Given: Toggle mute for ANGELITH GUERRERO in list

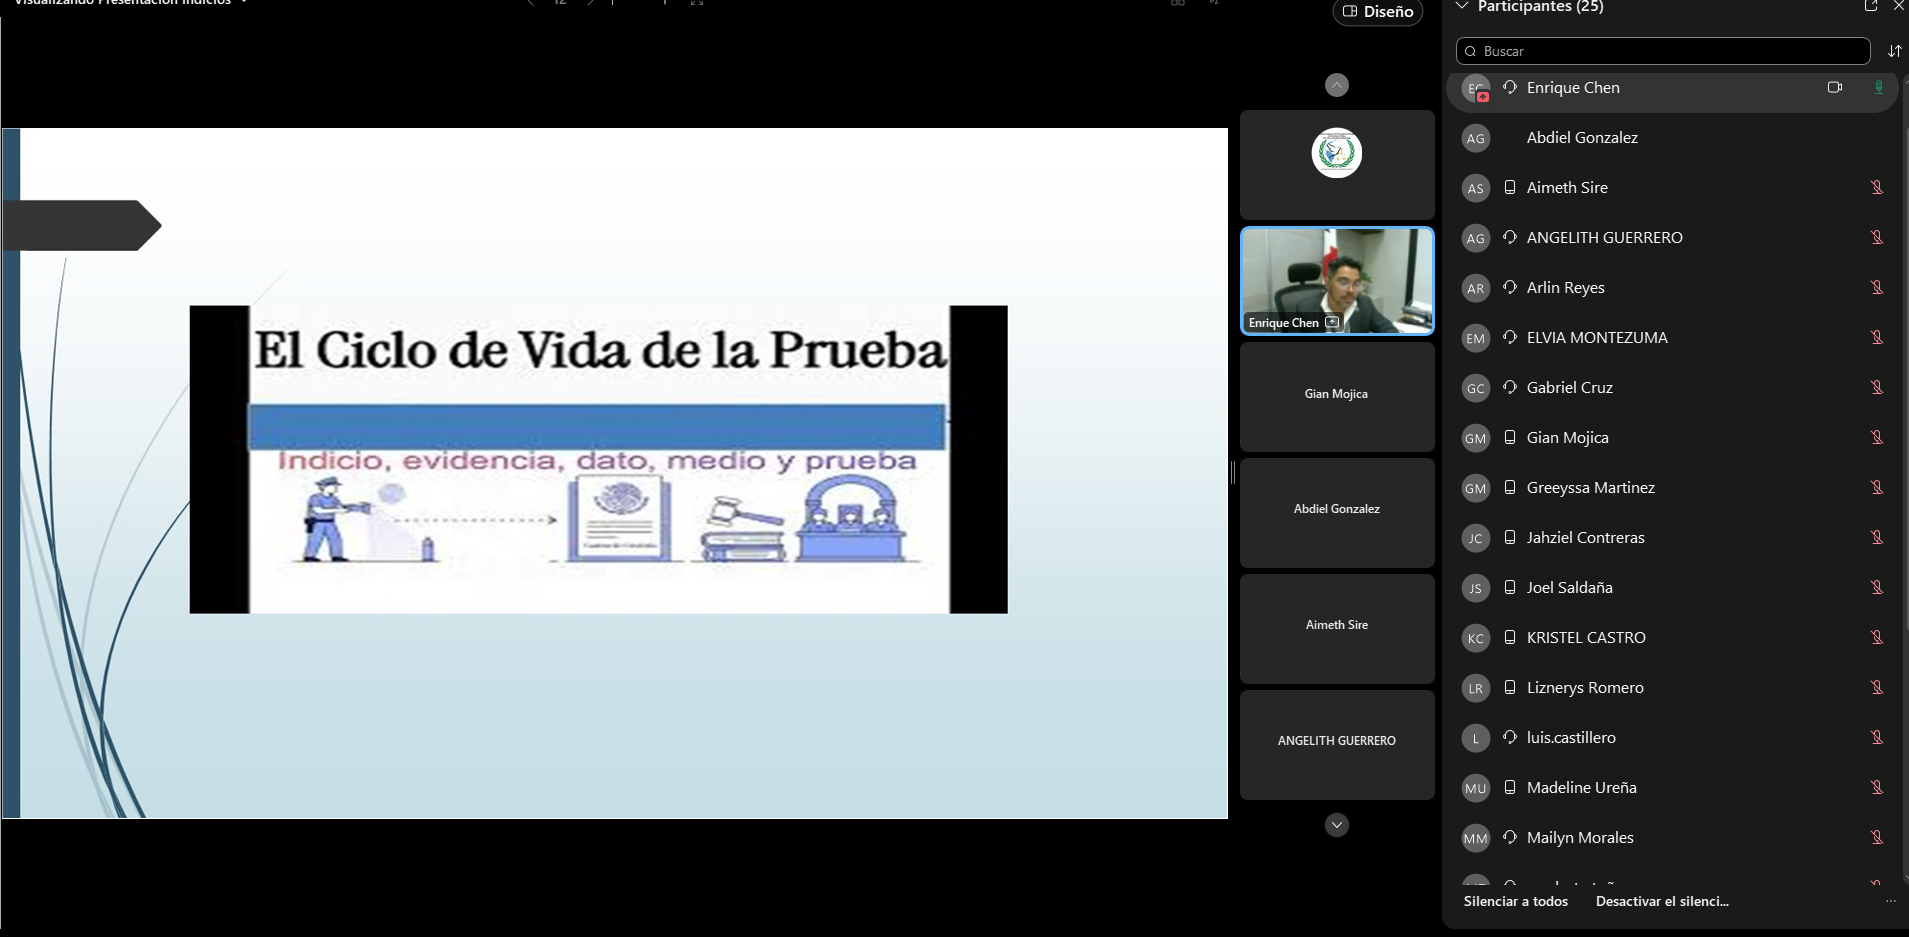Looking at the screenshot, I should pyautogui.click(x=1877, y=238).
